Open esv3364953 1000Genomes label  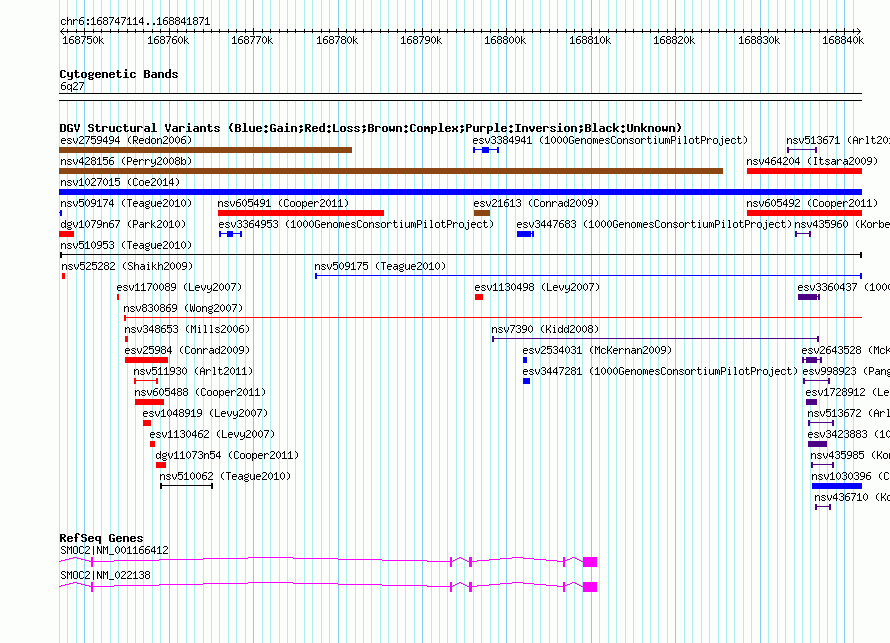[356, 224]
